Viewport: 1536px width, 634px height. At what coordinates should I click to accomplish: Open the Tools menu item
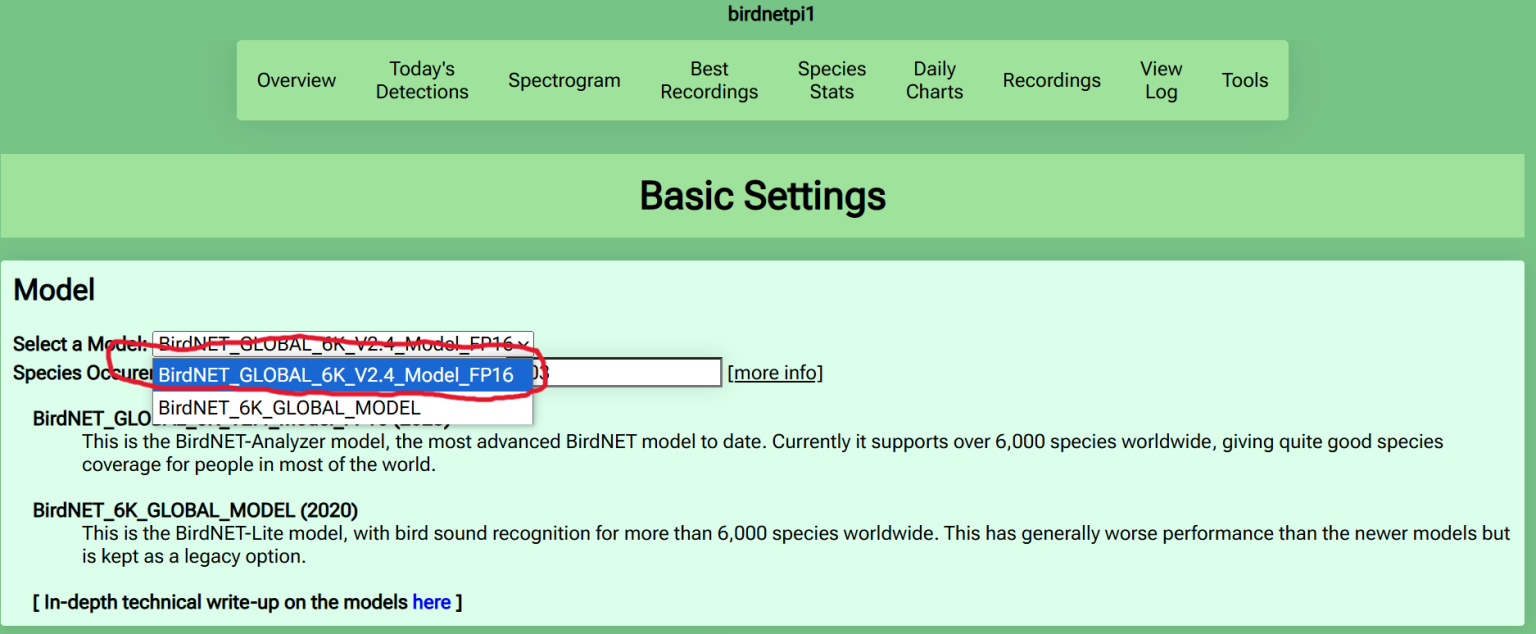1244,80
